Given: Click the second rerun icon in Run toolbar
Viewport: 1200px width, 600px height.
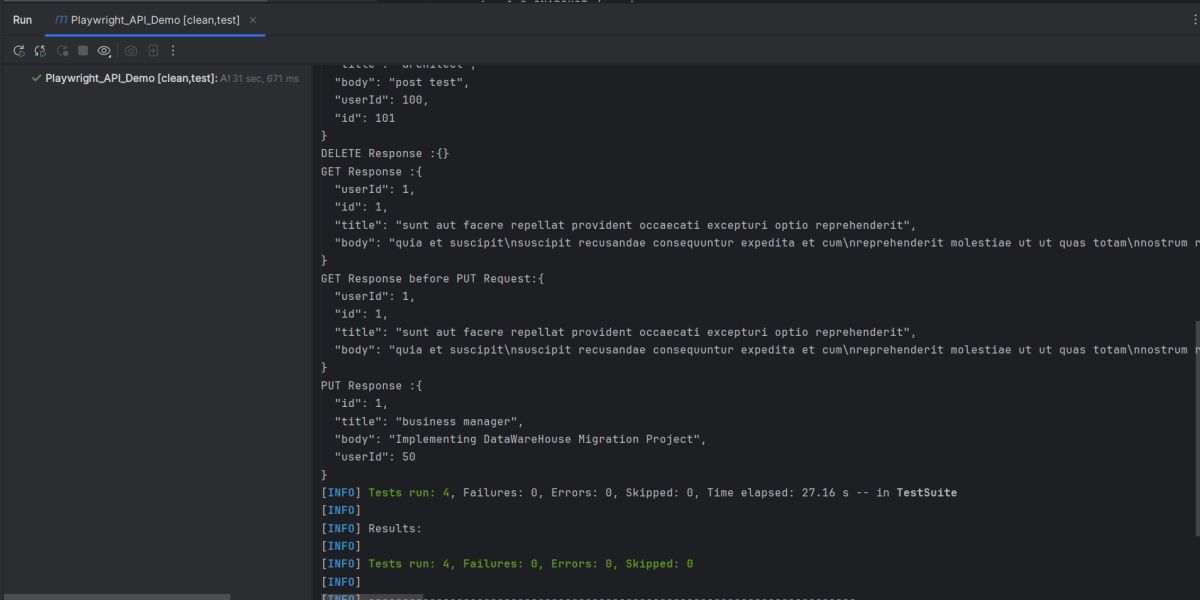Looking at the screenshot, I should [x=40, y=51].
